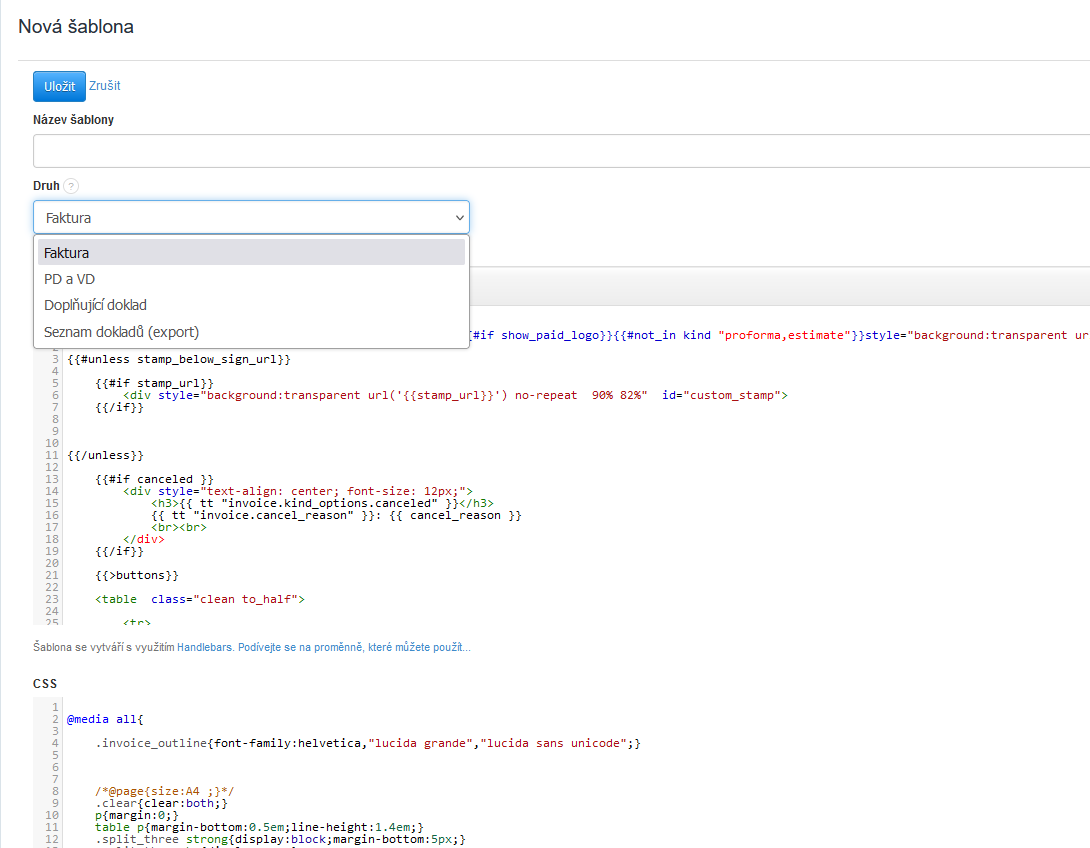Cancel with the Zrušit link

[105, 86]
